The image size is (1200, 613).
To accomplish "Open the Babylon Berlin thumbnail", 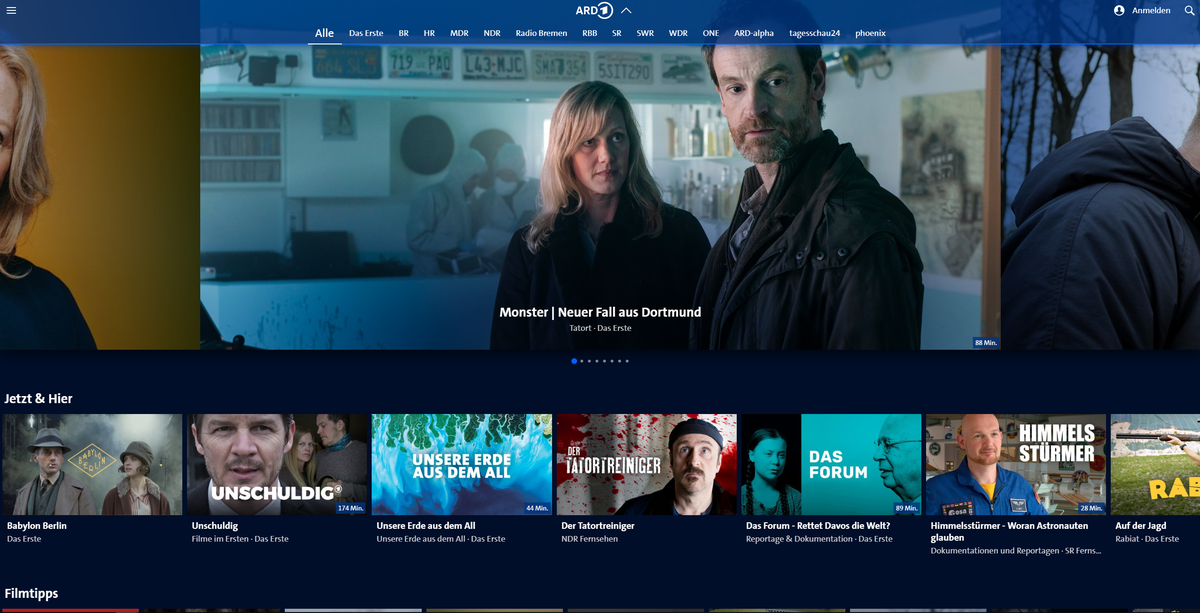I will [x=92, y=464].
